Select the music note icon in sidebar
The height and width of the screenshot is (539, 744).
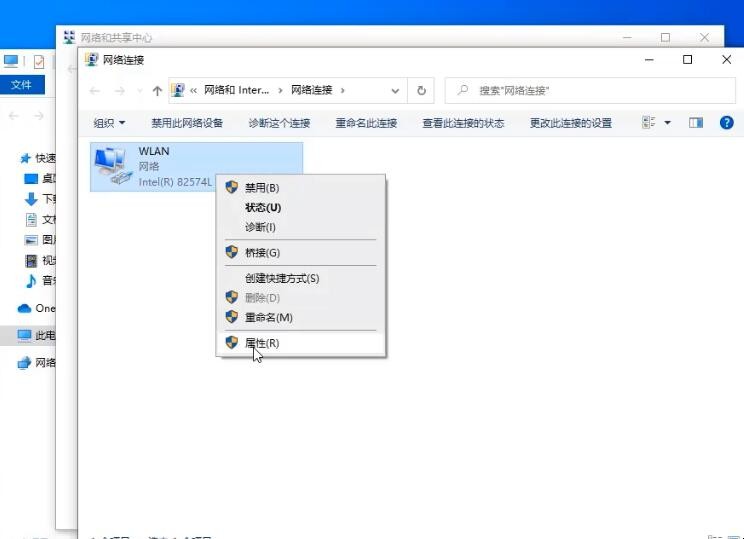[31, 281]
